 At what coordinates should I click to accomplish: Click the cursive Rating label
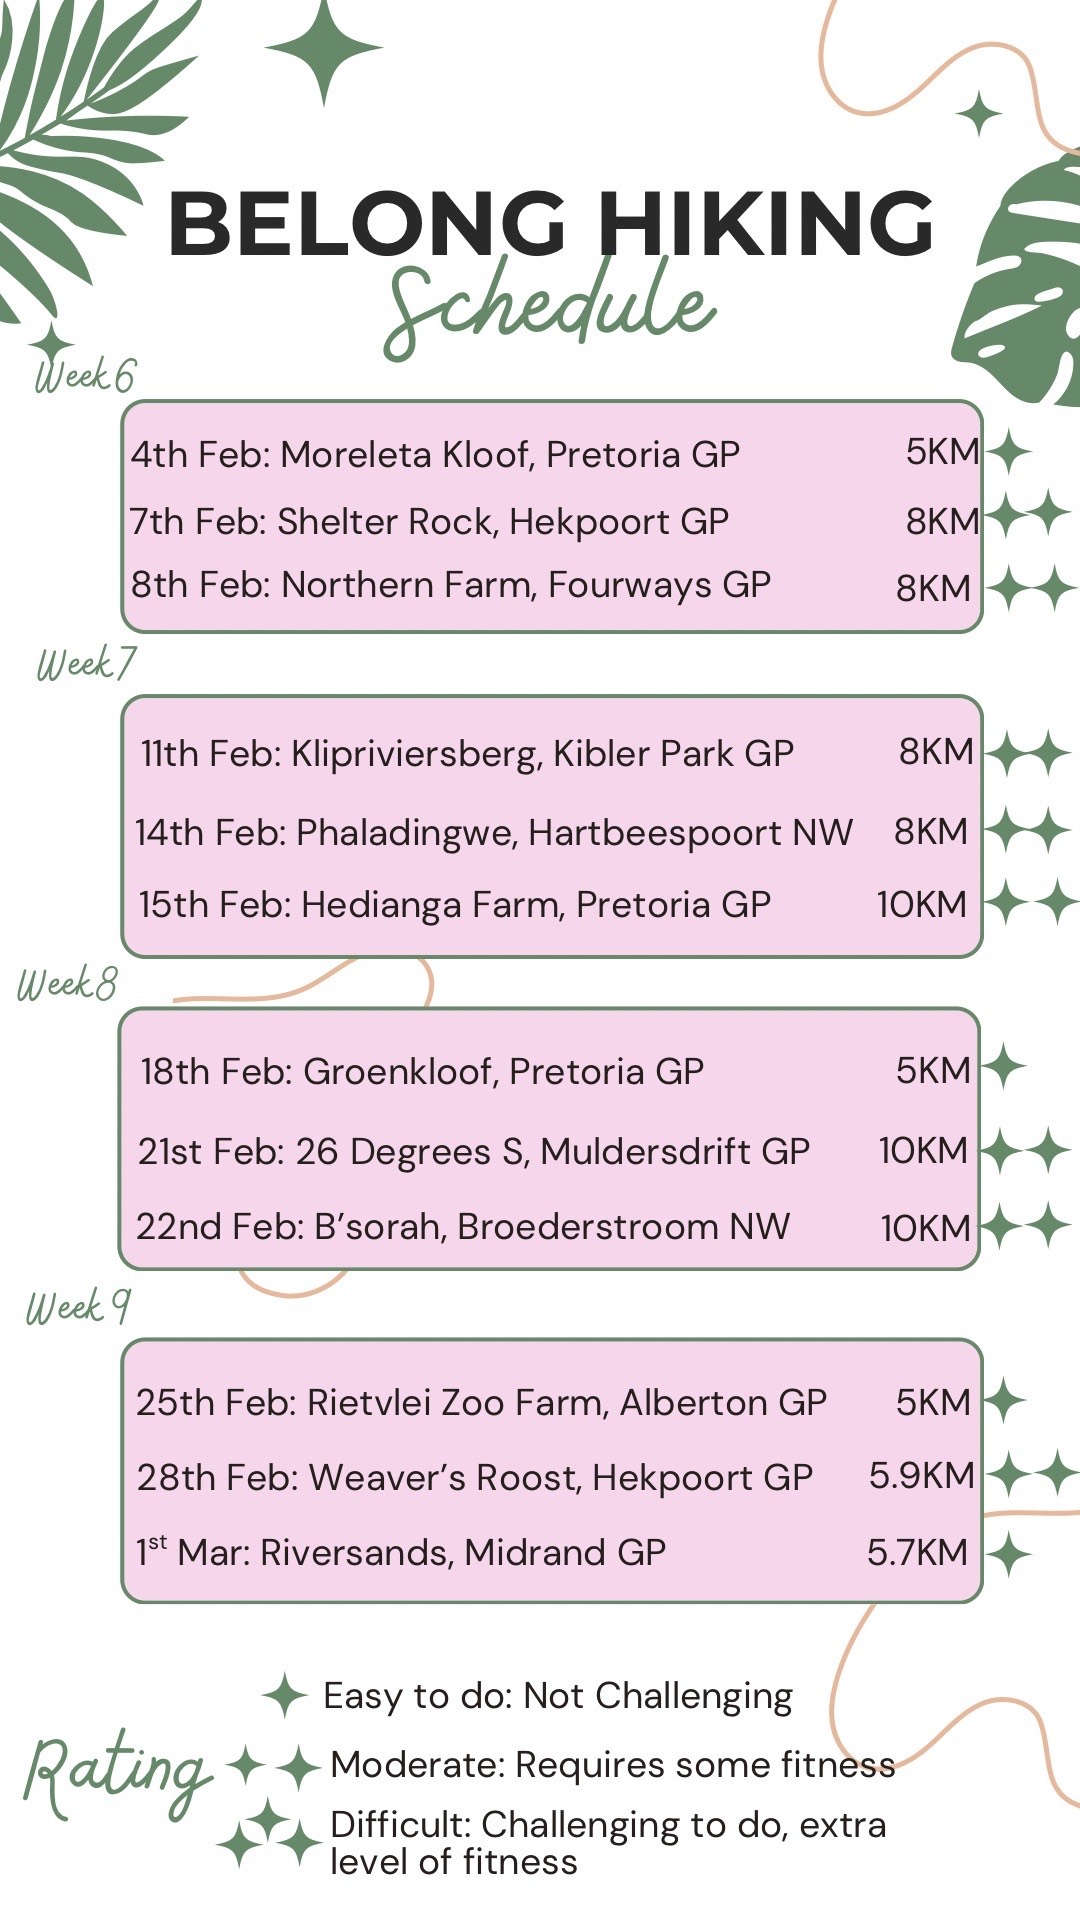point(115,1771)
